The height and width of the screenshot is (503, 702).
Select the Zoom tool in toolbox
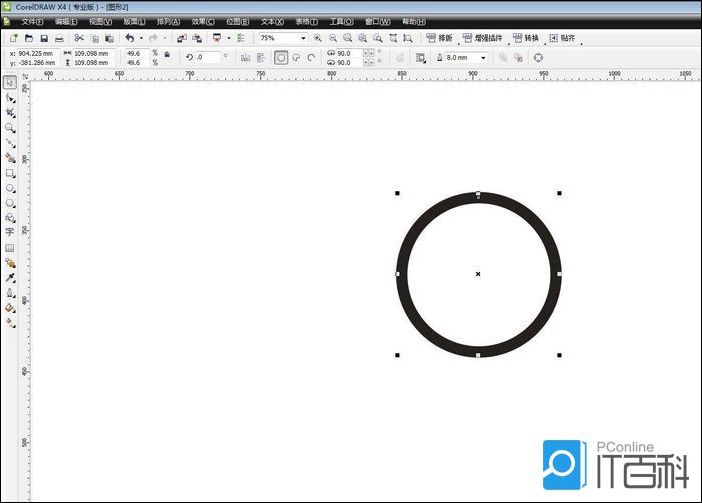click(x=10, y=128)
